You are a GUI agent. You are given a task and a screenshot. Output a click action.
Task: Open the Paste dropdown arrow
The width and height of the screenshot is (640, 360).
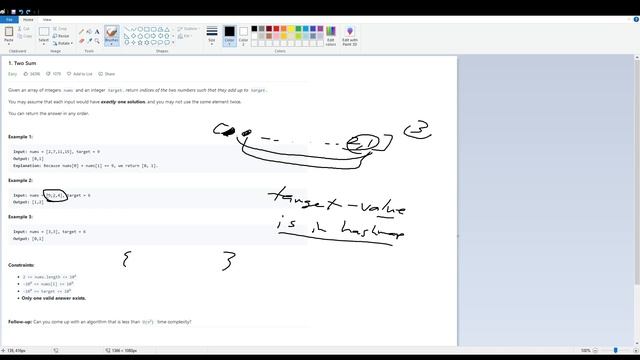(x=9, y=44)
